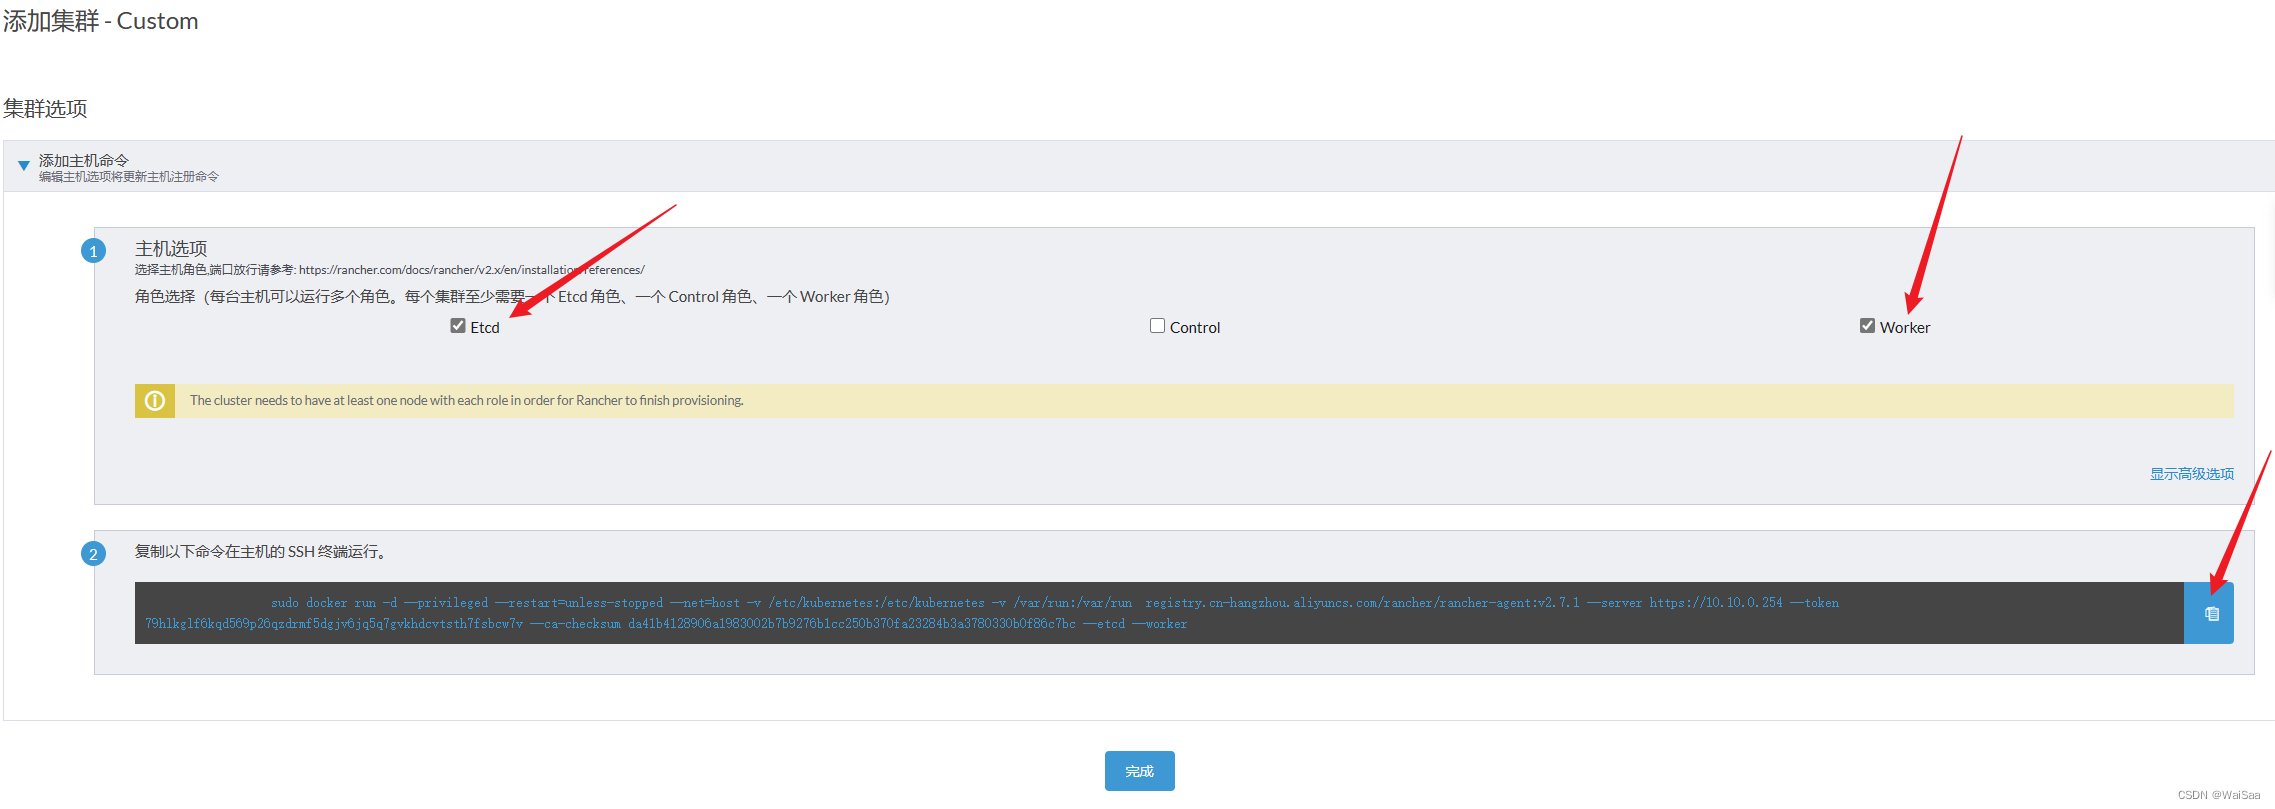2275x809 pixels.
Task: Click the cluster role warning message text
Action: coord(467,401)
